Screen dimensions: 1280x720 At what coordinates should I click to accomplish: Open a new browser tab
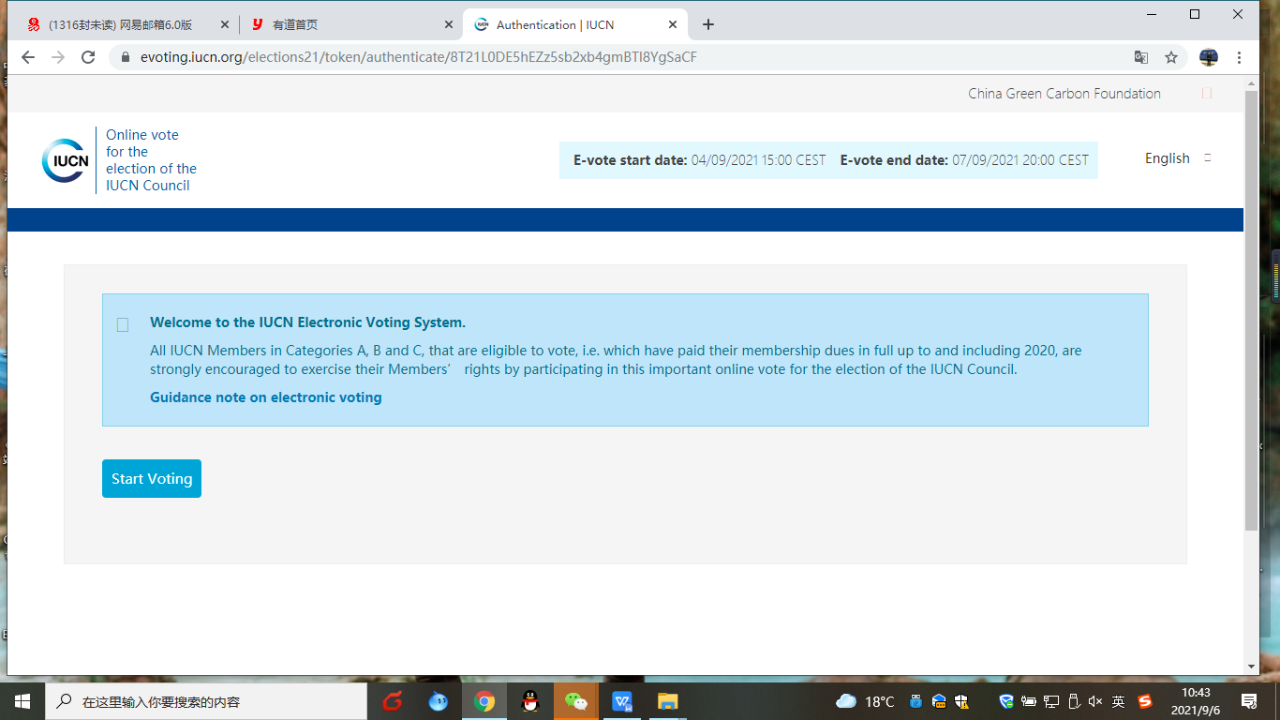(x=708, y=25)
